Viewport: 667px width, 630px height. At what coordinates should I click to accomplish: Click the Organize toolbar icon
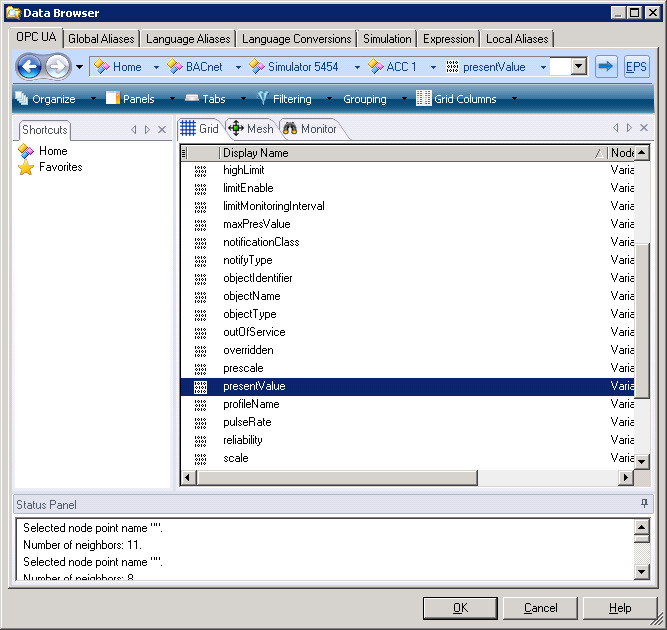click(22, 99)
